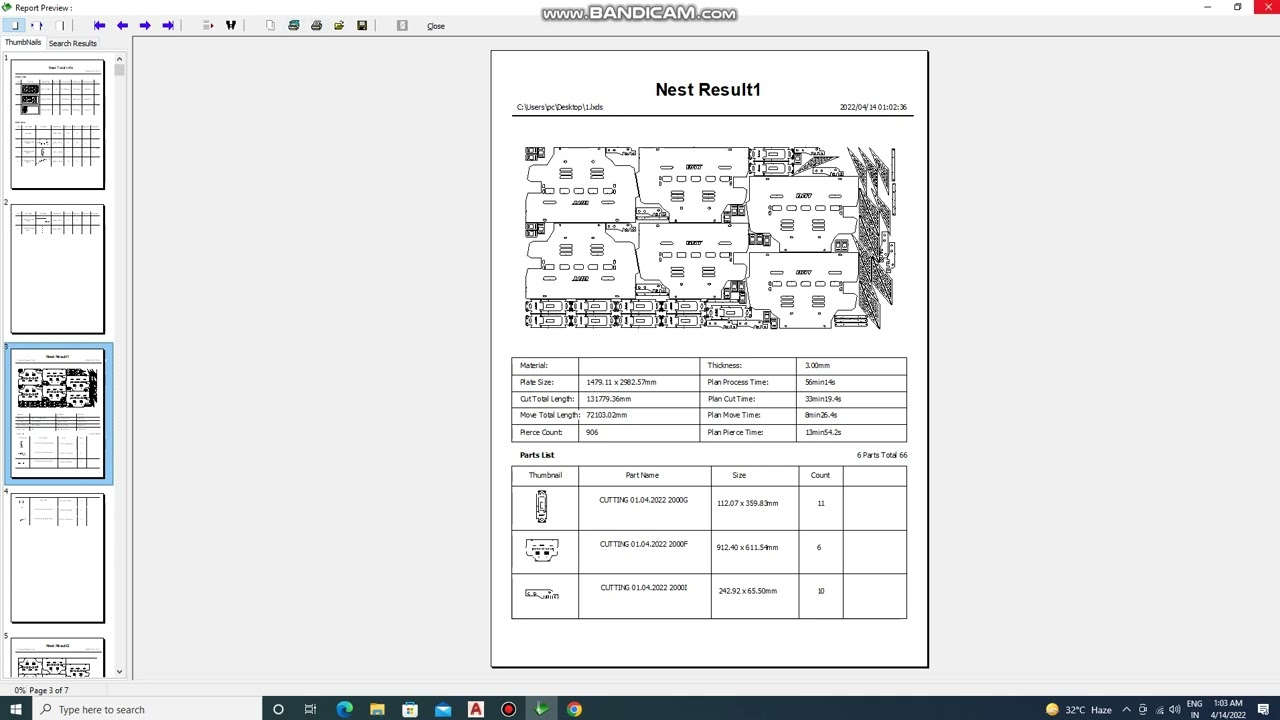Click the Part Name column header
The image size is (1280, 720).
(x=642, y=475)
